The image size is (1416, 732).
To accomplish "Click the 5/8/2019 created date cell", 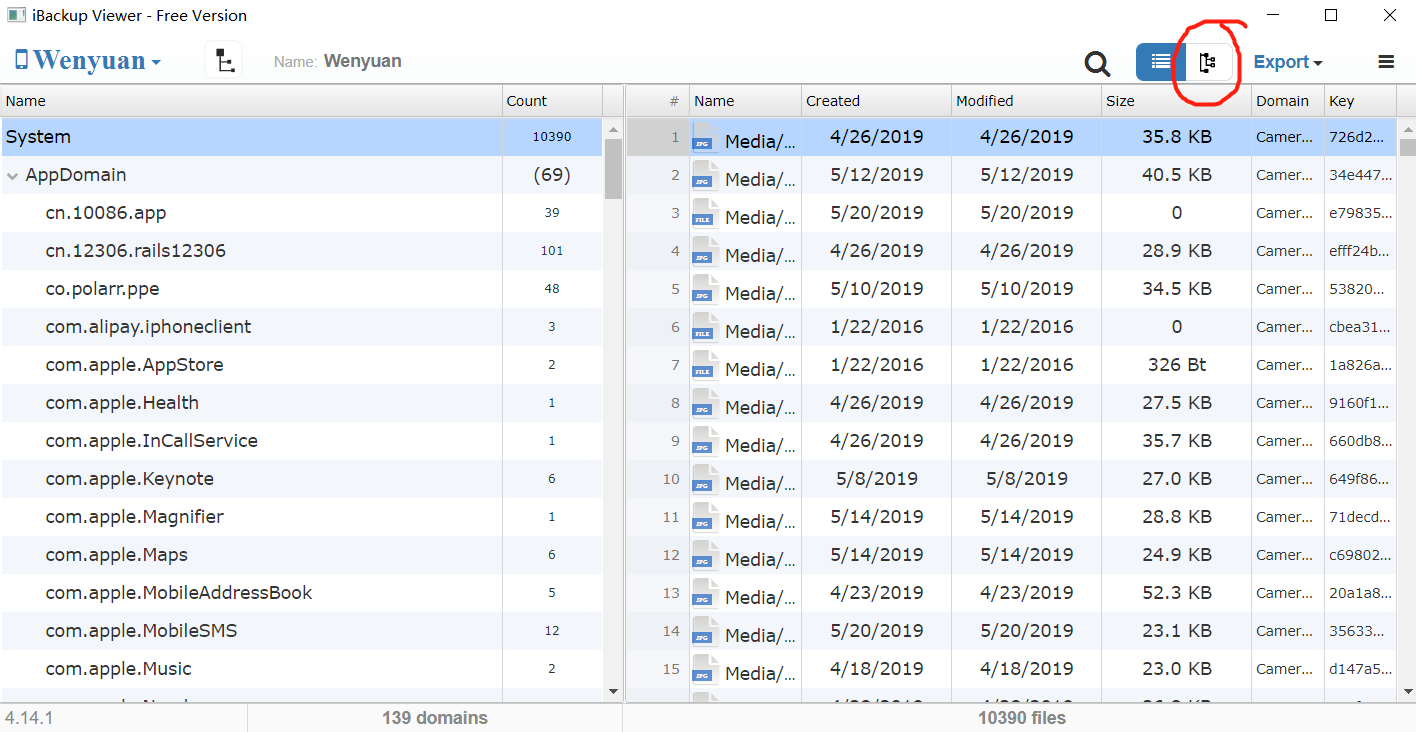I will (x=876, y=479).
